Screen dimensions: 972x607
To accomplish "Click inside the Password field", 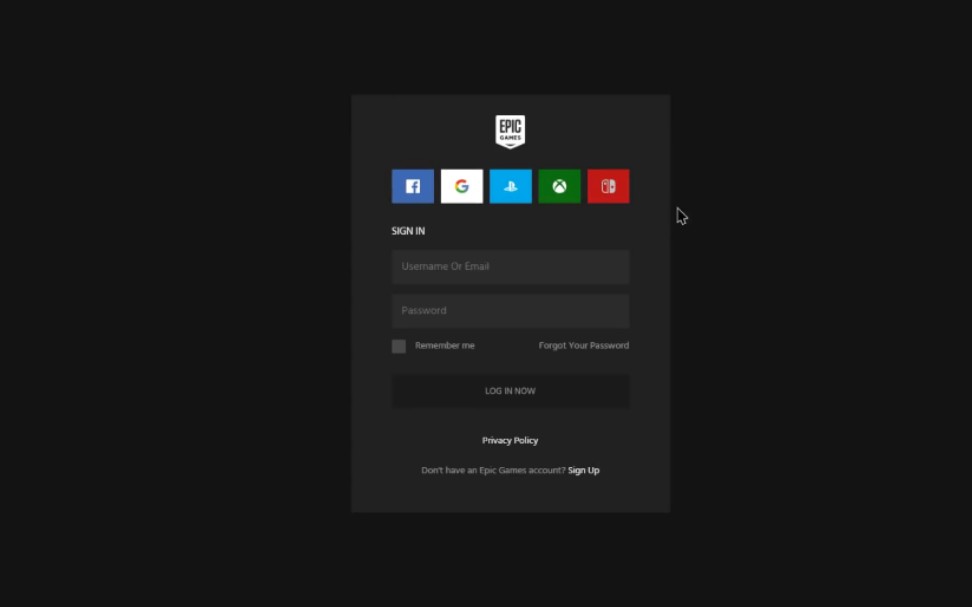I will (x=510, y=310).
